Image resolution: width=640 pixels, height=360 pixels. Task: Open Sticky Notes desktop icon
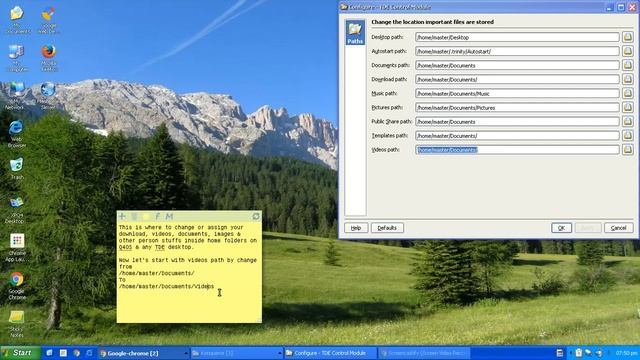pyautogui.click(x=16, y=324)
